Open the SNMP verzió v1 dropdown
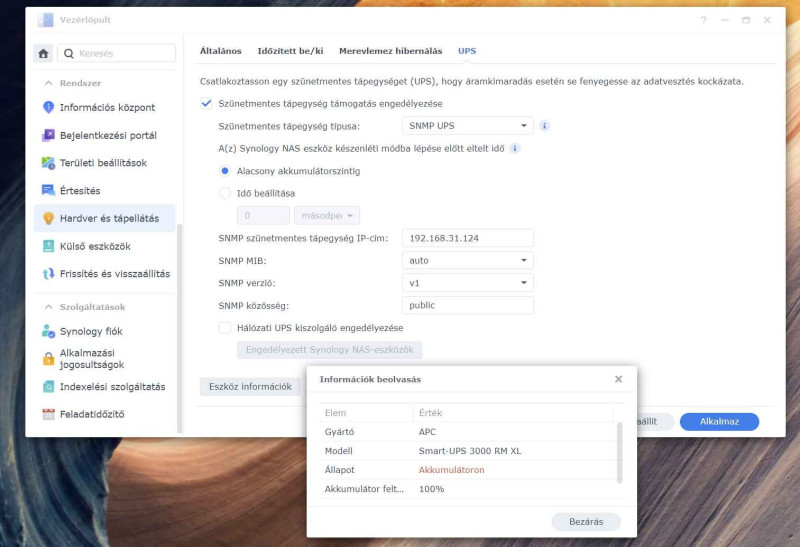 pyautogui.click(x=467, y=283)
